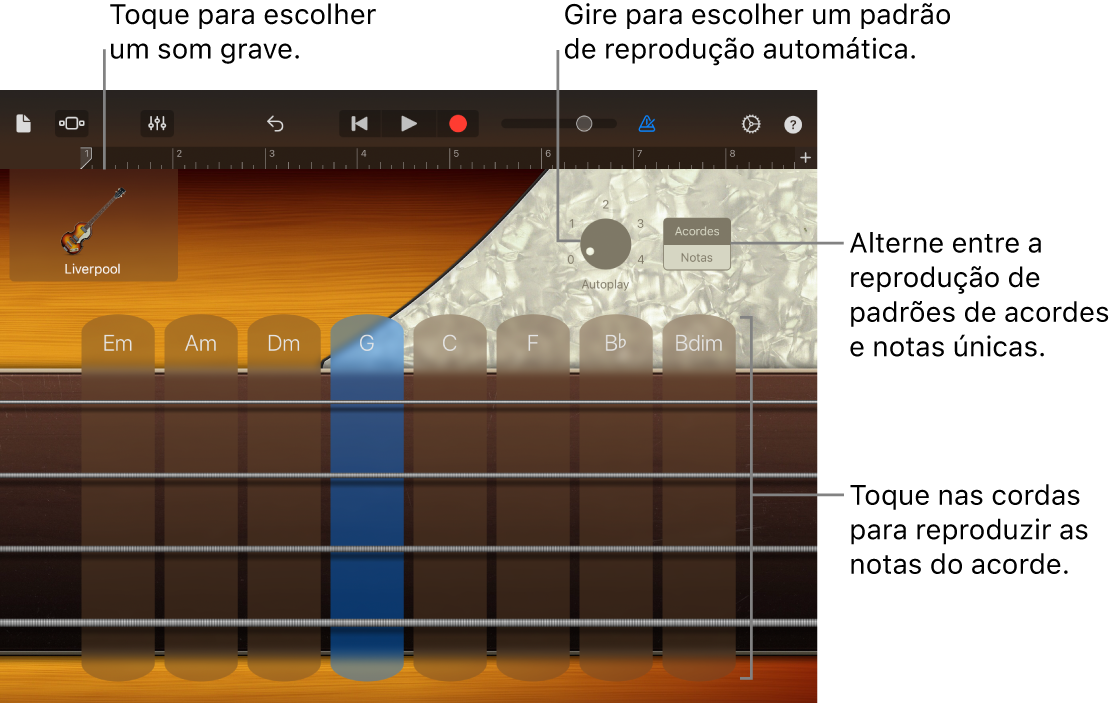Screen dimensions: 1117x705
Task: Add a song section with the plus button
Action: click(x=807, y=157)
